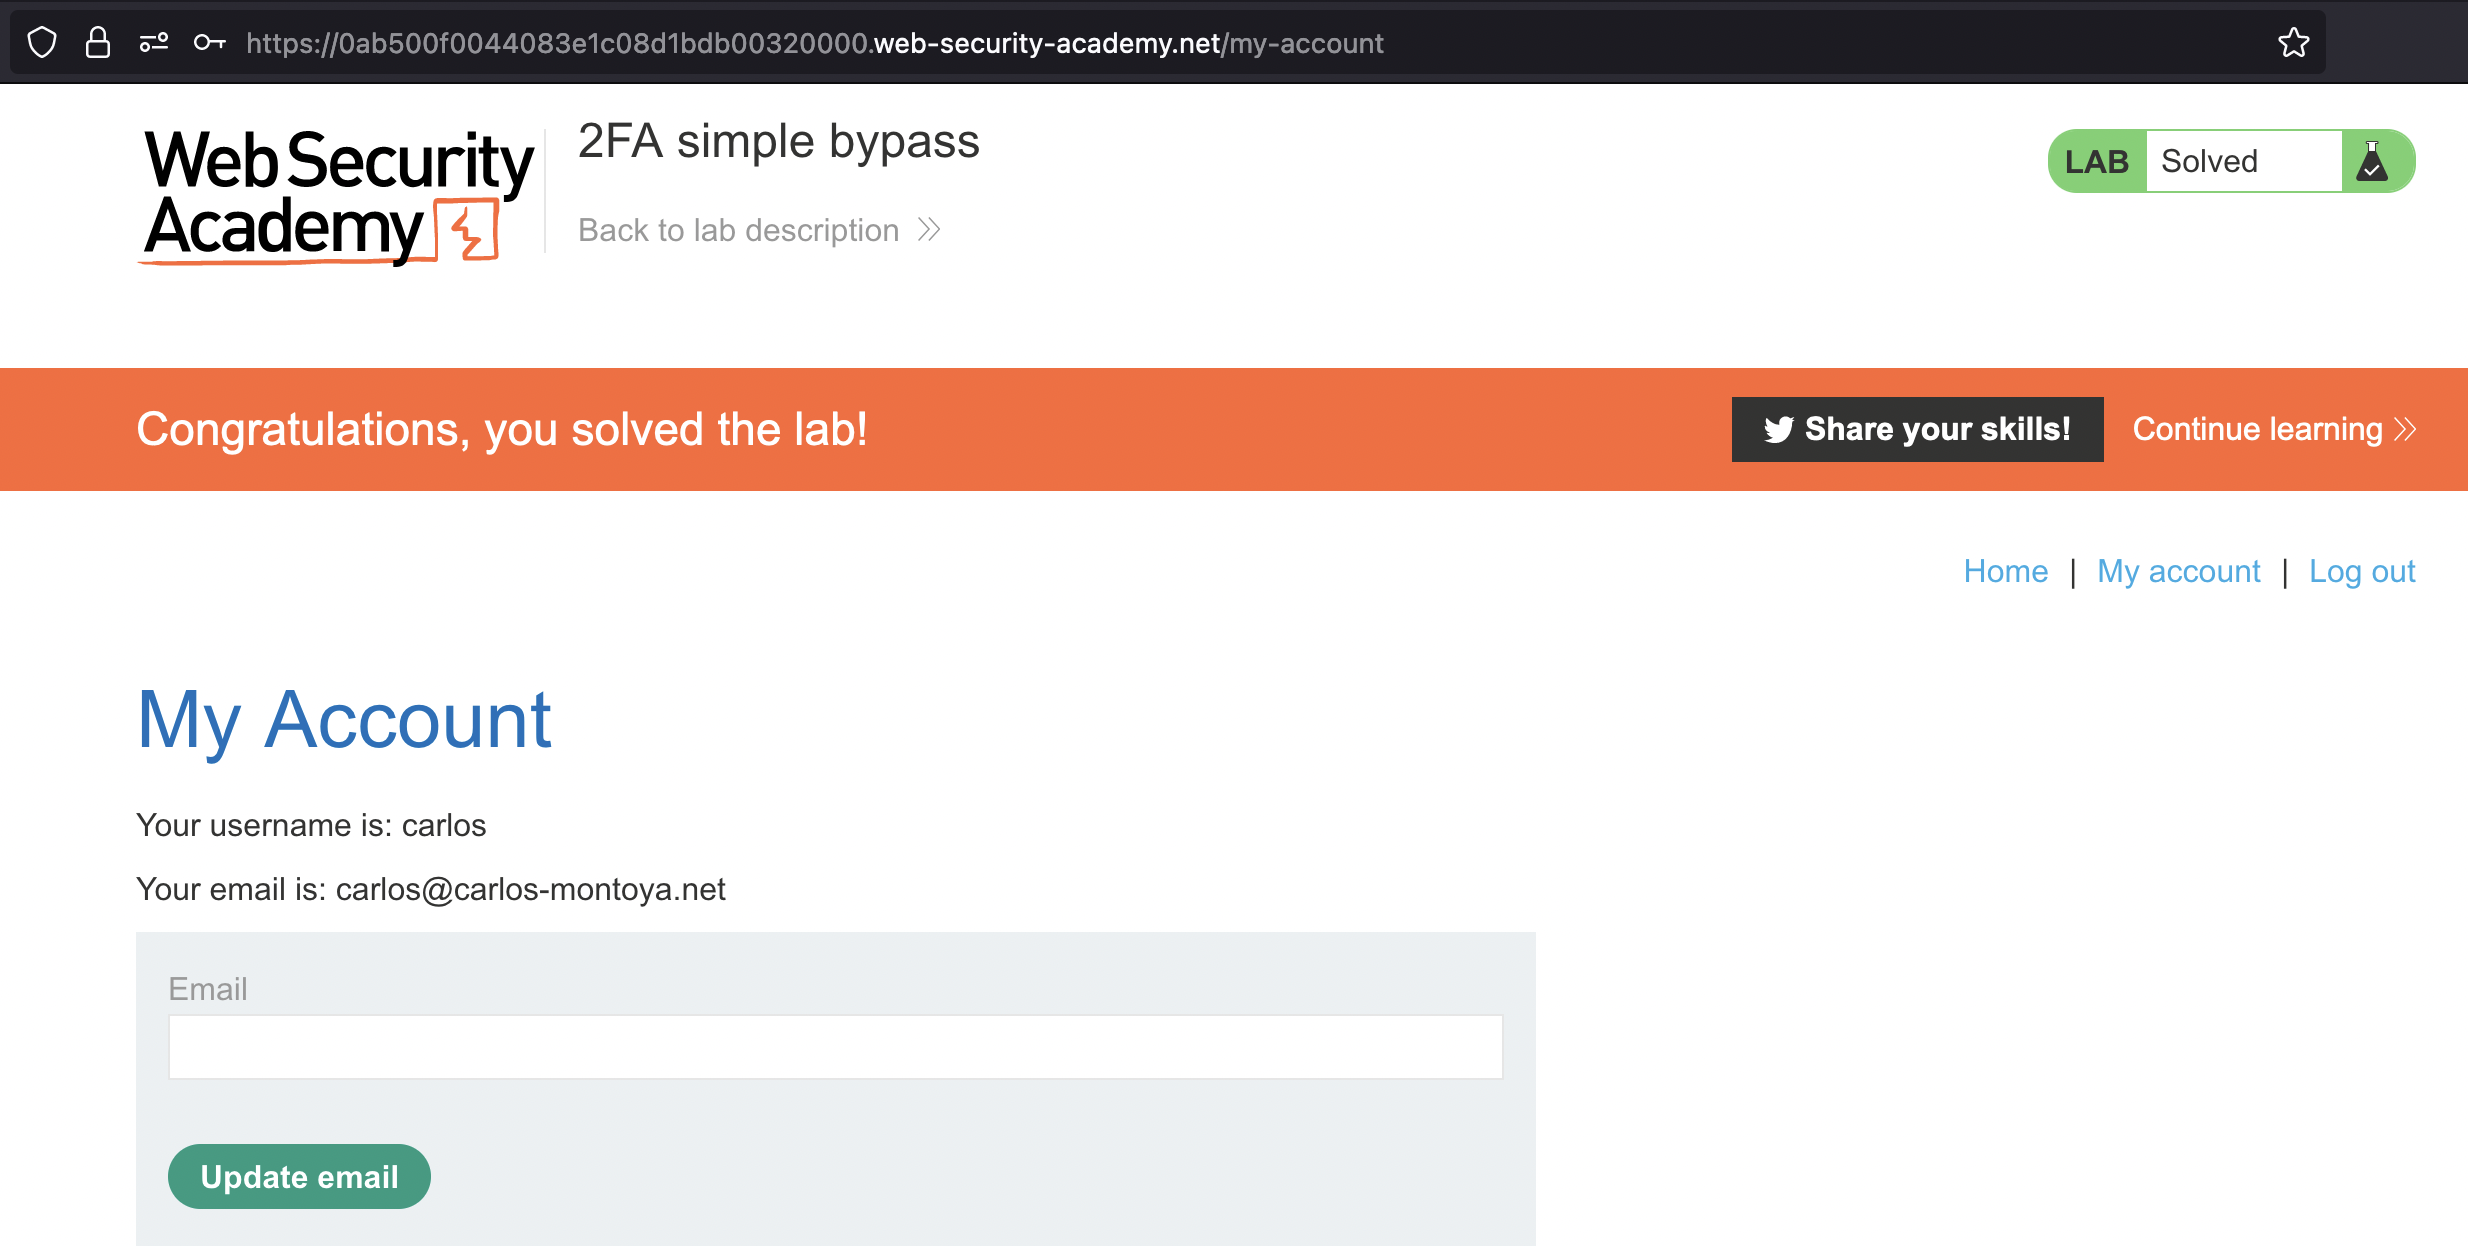Click the Continue learning double arrow
2468x1246 pixels.
point(2405,430)
